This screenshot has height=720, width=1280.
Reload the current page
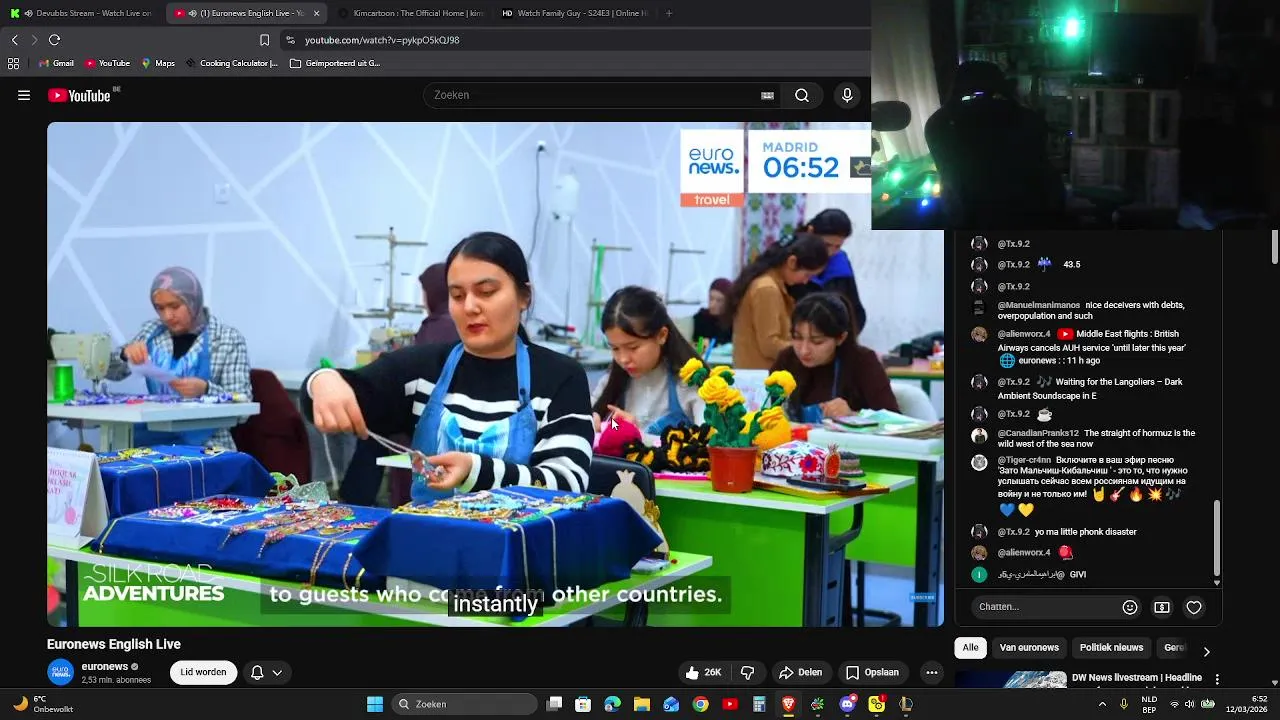54,40
